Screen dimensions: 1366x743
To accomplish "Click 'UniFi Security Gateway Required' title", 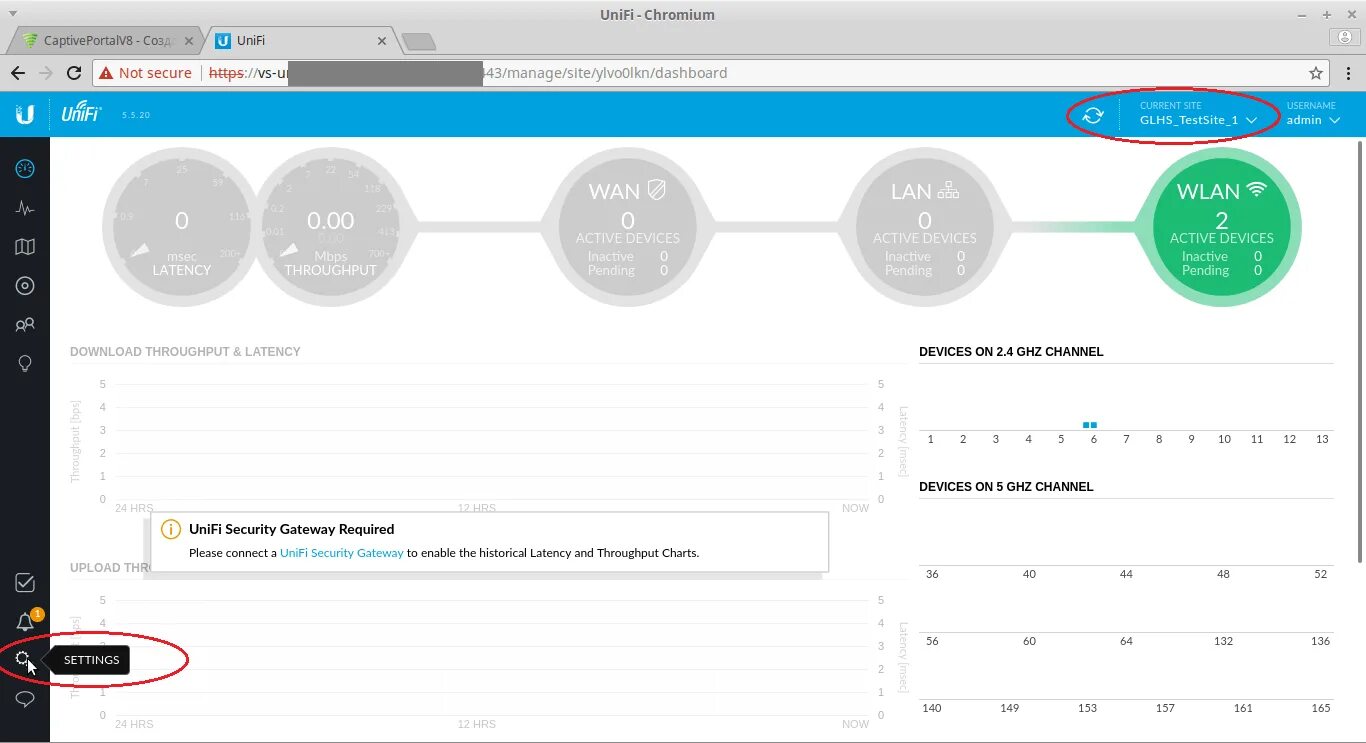I will 292,530.
